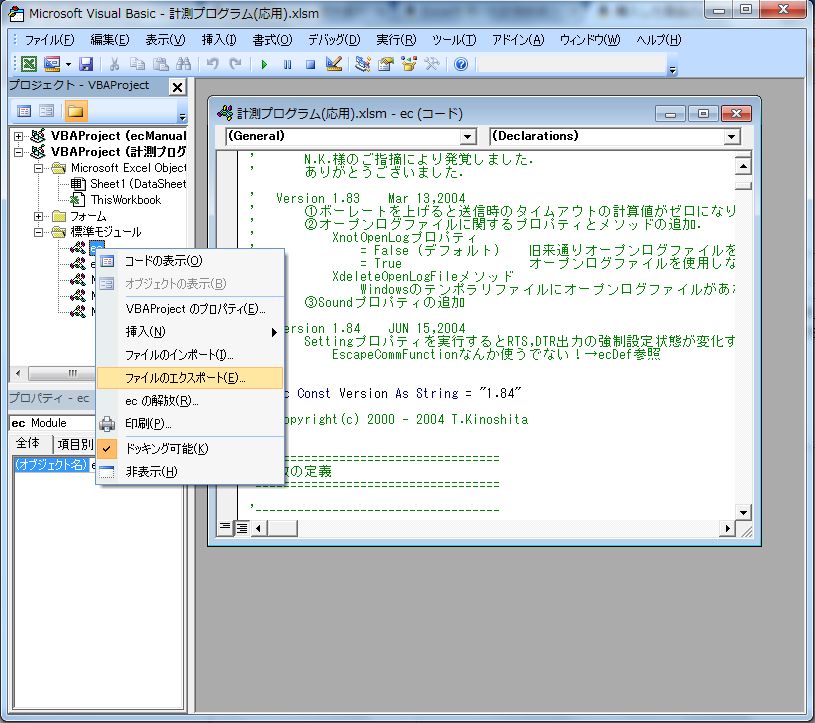This screenshot has height=723, width=815.
Task: Close the プロジェクト - VBAProject panel
Action: [x=177, y=87]
